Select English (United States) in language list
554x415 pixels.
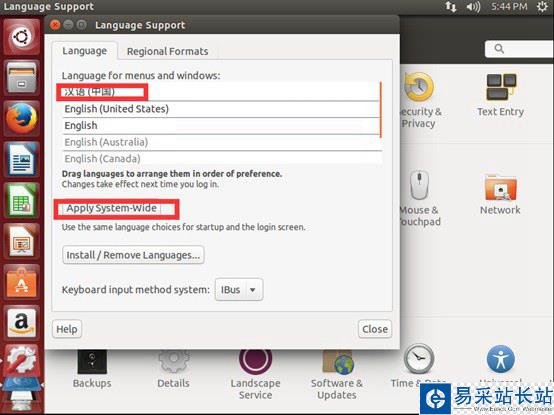tap(221, 109)
